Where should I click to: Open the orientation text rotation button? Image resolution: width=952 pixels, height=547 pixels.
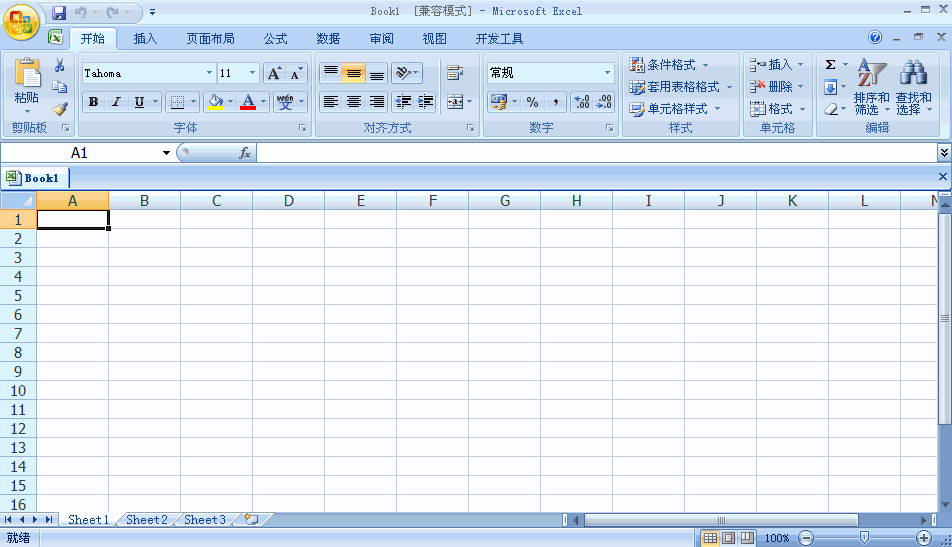[407, 73]
